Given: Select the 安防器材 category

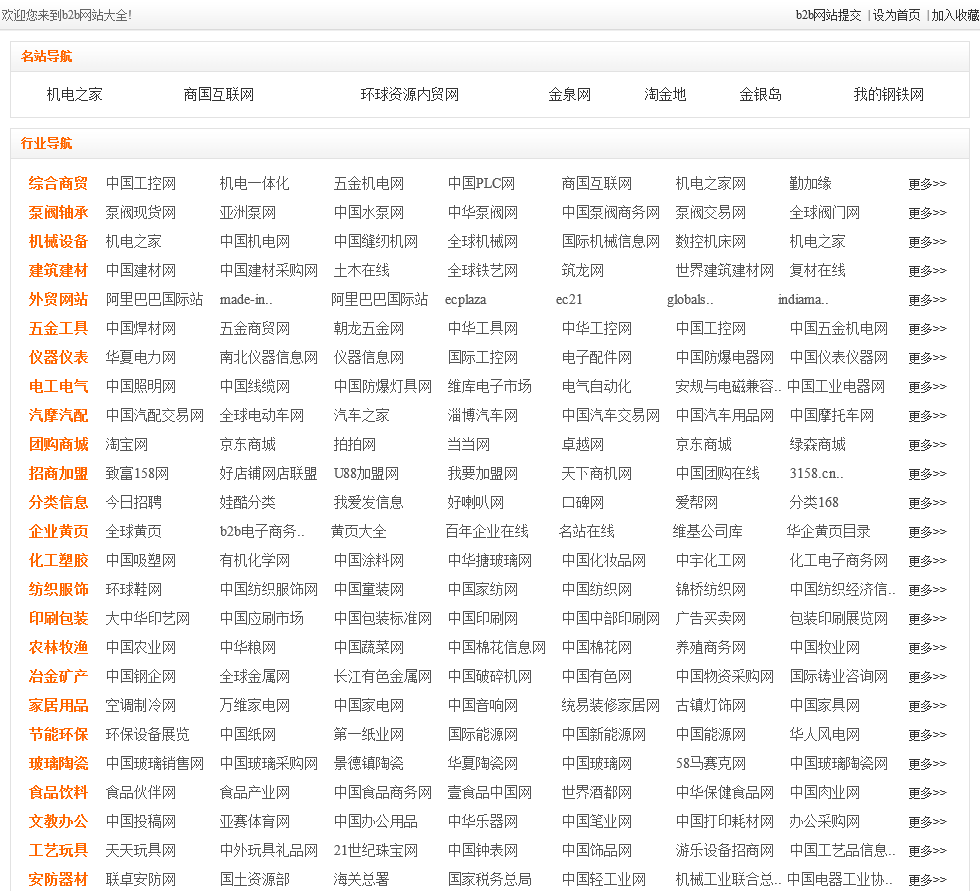Looking at the screenshot, I should coord(58,879).
